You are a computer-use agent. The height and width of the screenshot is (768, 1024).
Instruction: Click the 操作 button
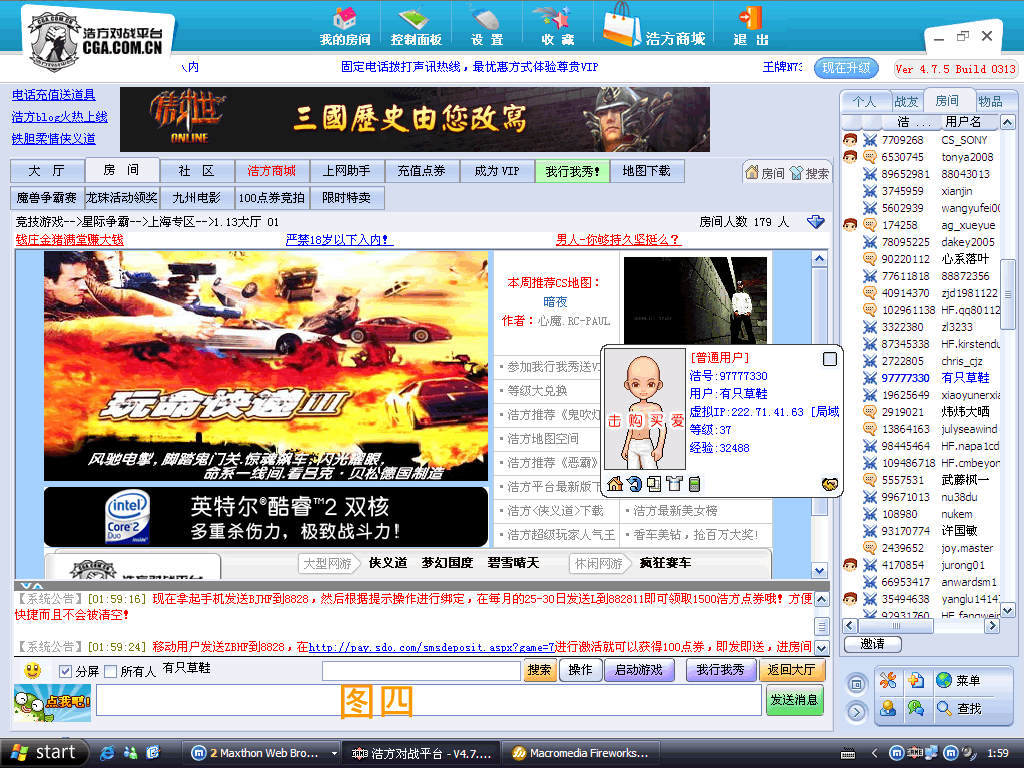[x=580, y=670]
